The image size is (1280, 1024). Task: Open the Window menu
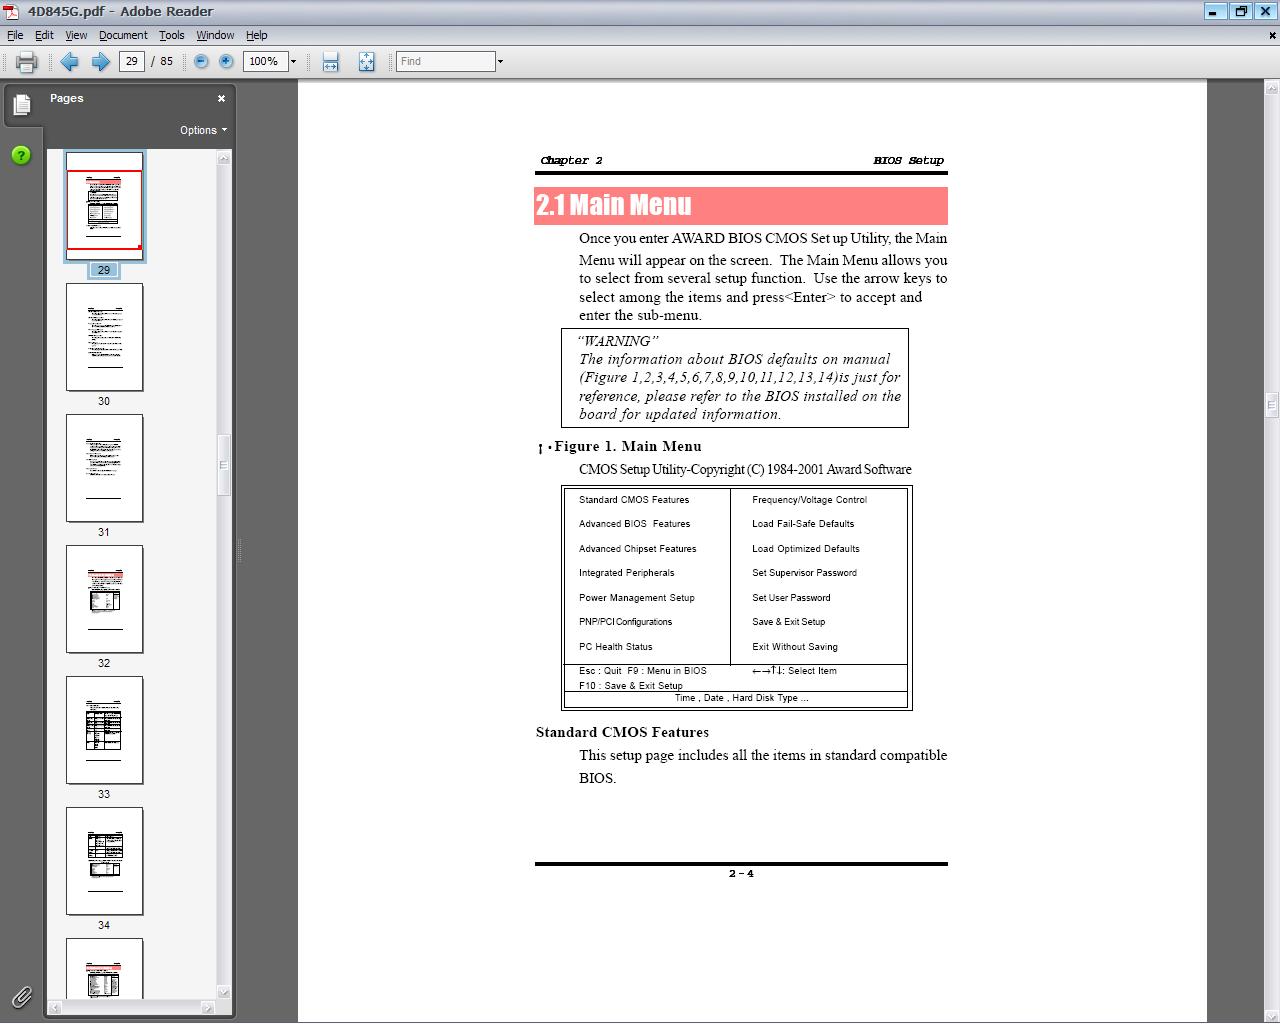pyautogui.click(x=215, y=35)
